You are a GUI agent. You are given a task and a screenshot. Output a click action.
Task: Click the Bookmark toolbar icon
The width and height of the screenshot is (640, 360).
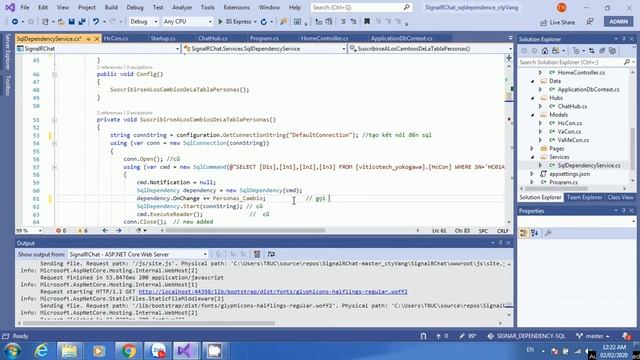367,22
